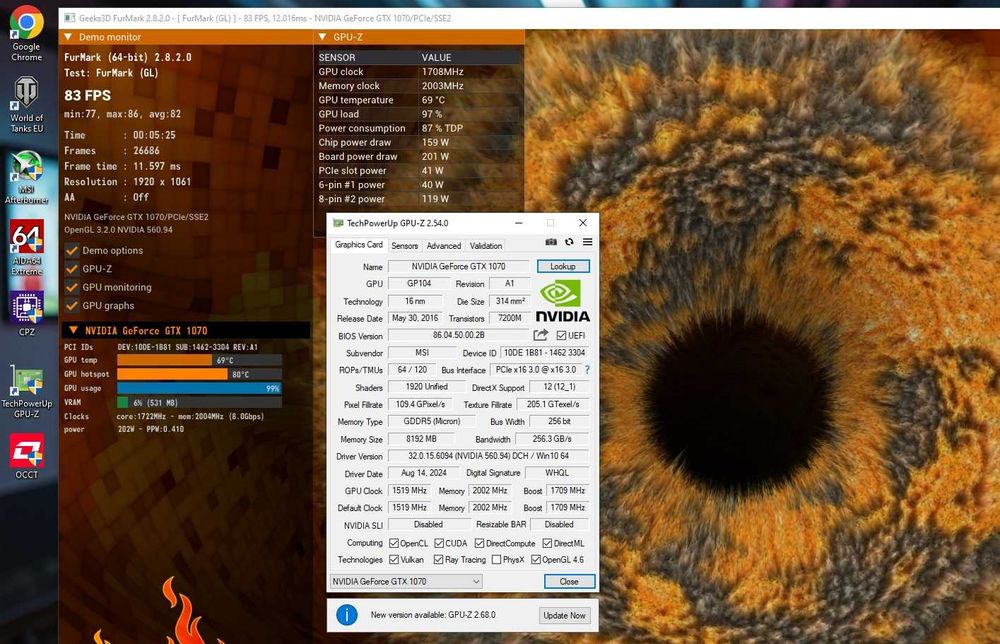The width and height of the screenshot is (1000, 644).
Task: Toggle CUDA checkbox
Action: (439, 543)
